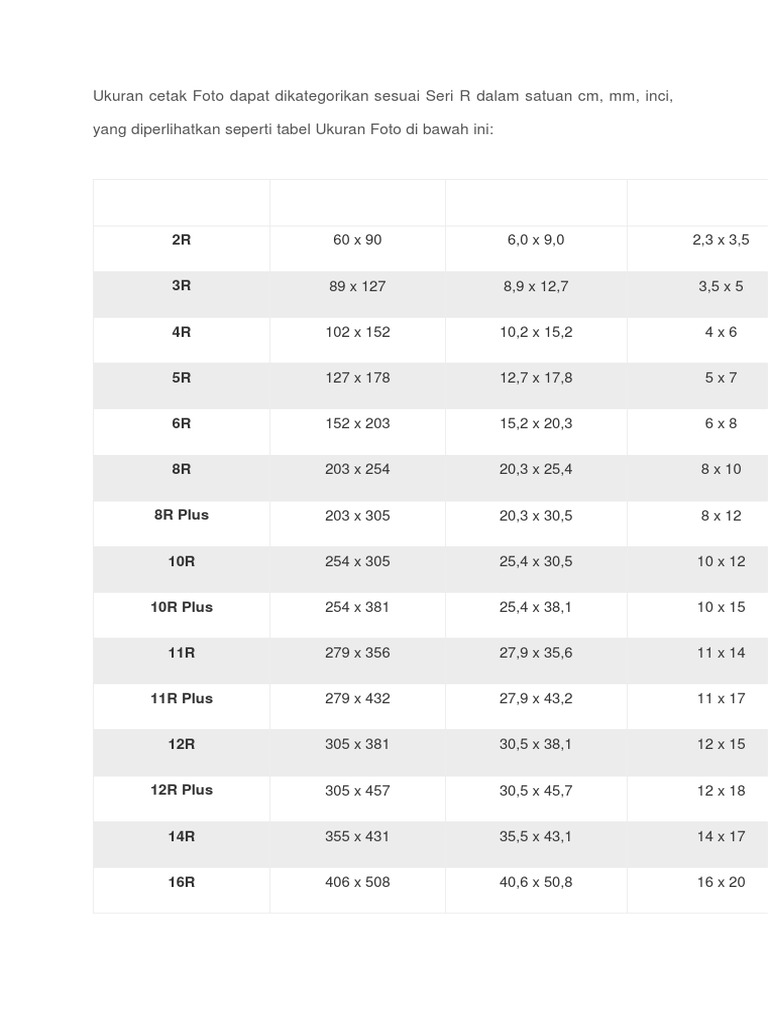This screenshot has width=768, height=1024.
Task: Click the 12R Plus row label
Action: [x=181, y=790]
